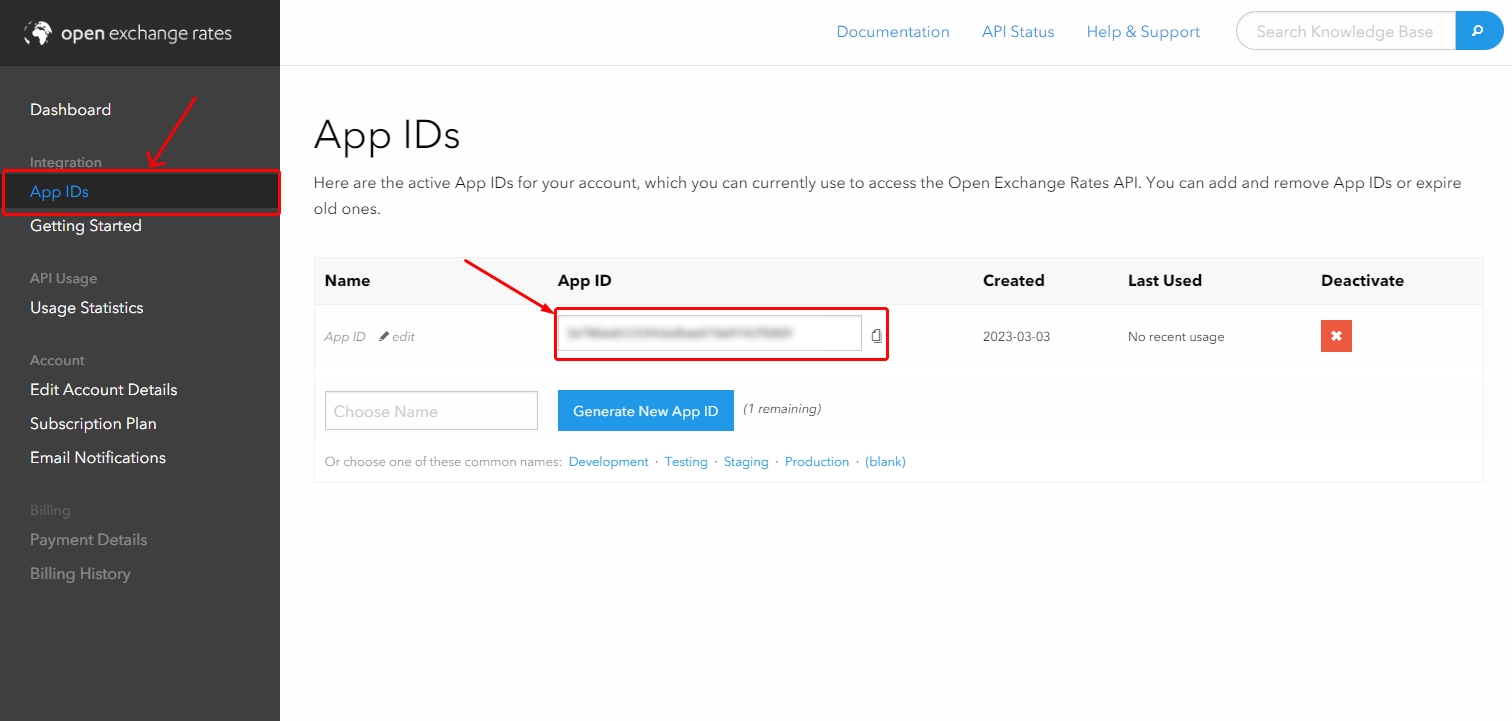Click the 'No recent usage' cell
Viewport: 1512px width, 721px height.
[x=1176, y=337]
